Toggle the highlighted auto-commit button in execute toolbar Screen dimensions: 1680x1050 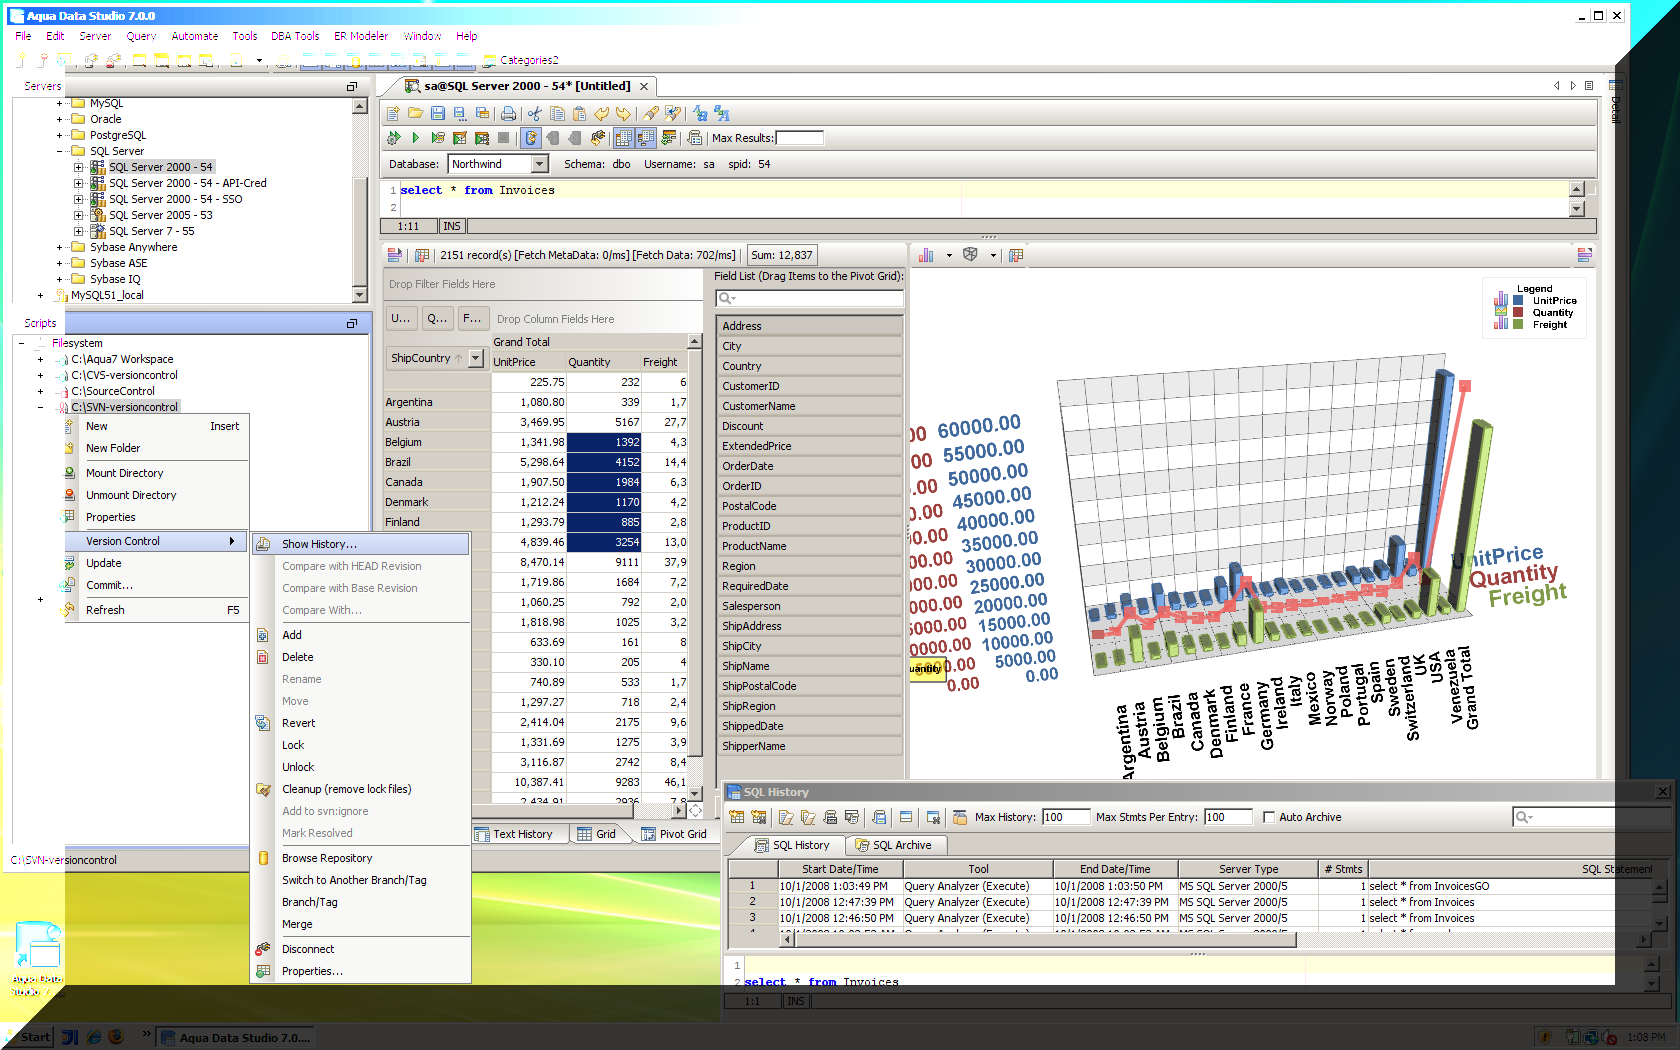(x=531, y=138)
